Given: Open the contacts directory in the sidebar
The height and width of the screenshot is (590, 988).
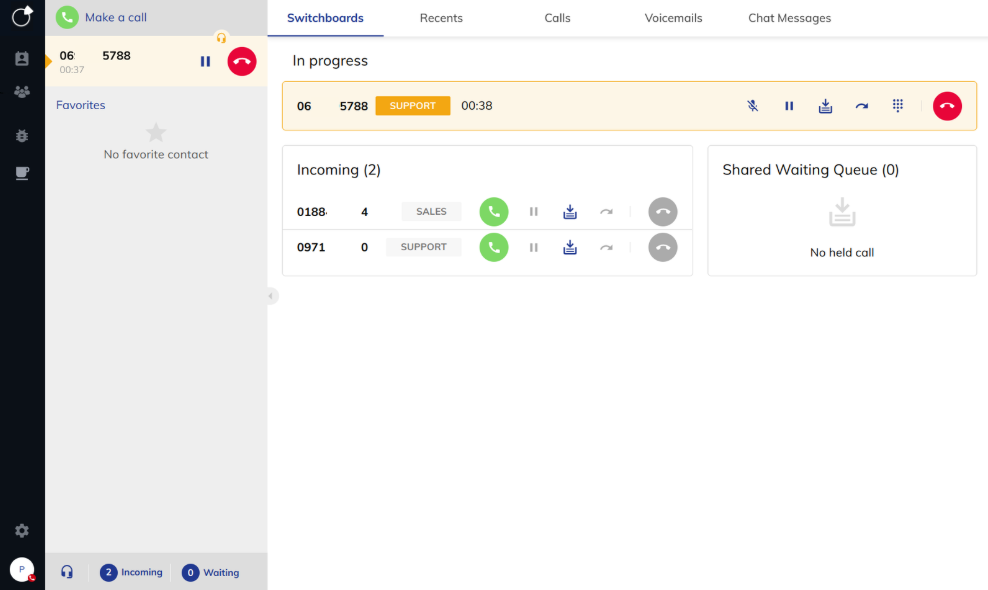Looking at the screenshot, I should click(22, 59).
